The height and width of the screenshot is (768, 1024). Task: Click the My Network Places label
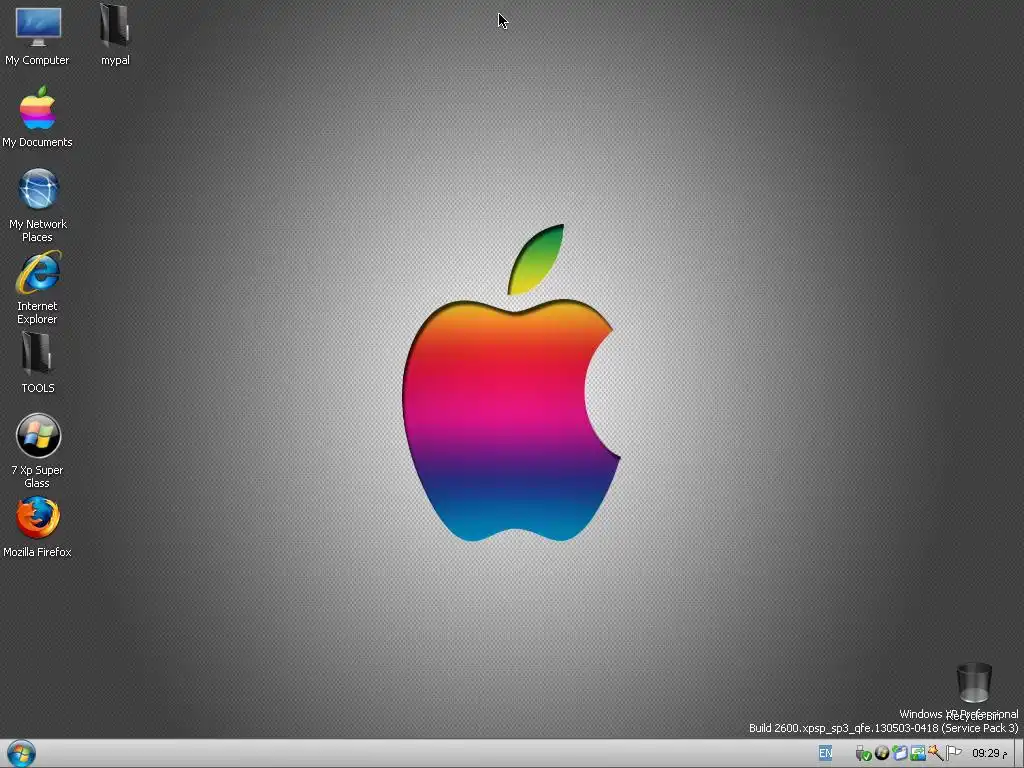click(38, 231)
